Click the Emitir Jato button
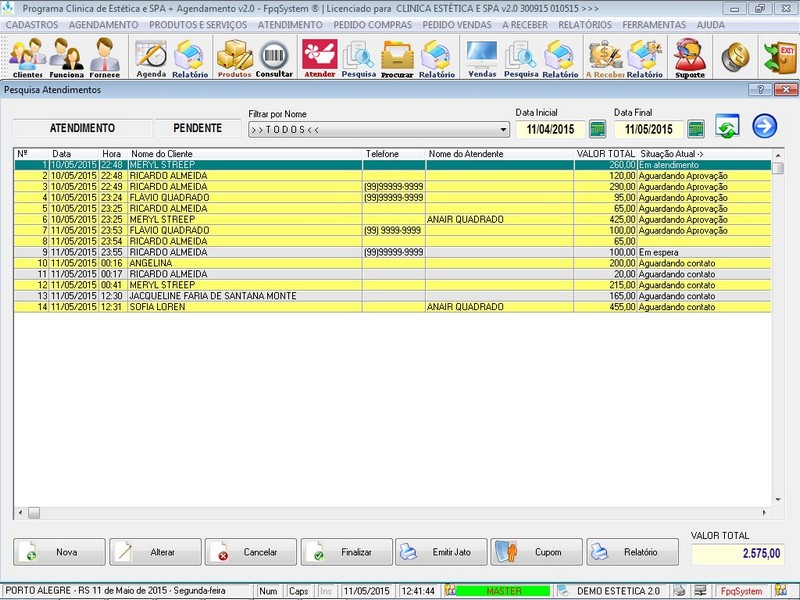 [441, 552]
